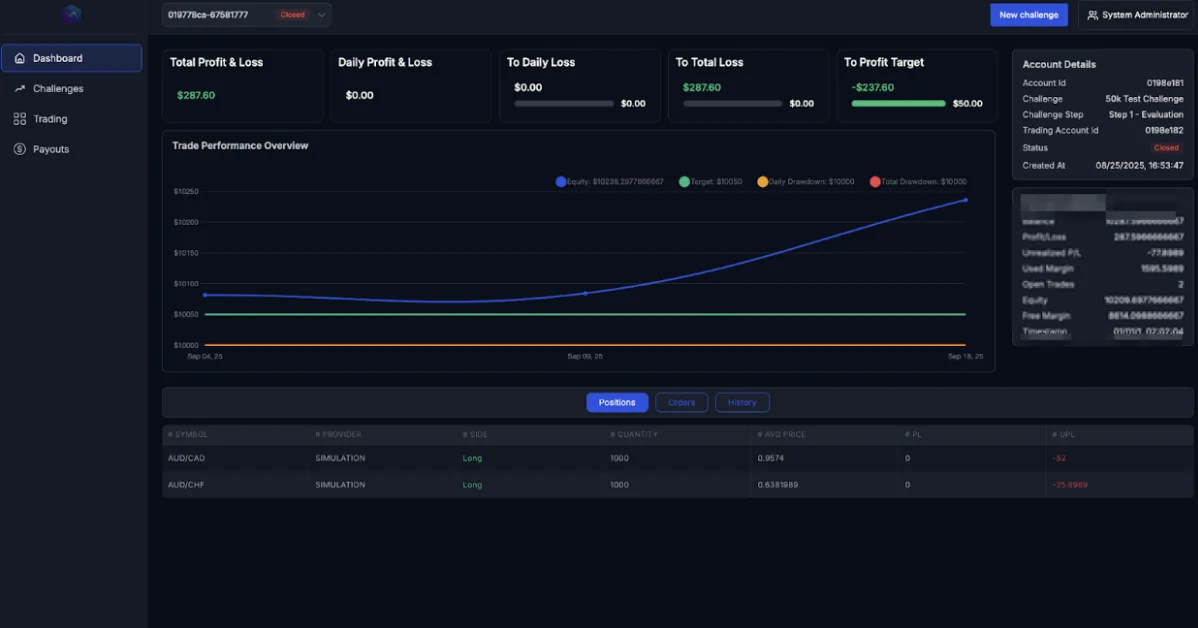Expand the account selector chevron arrow
The image size is (1198, 628).
pyautogui.click(x=321, y=15)
